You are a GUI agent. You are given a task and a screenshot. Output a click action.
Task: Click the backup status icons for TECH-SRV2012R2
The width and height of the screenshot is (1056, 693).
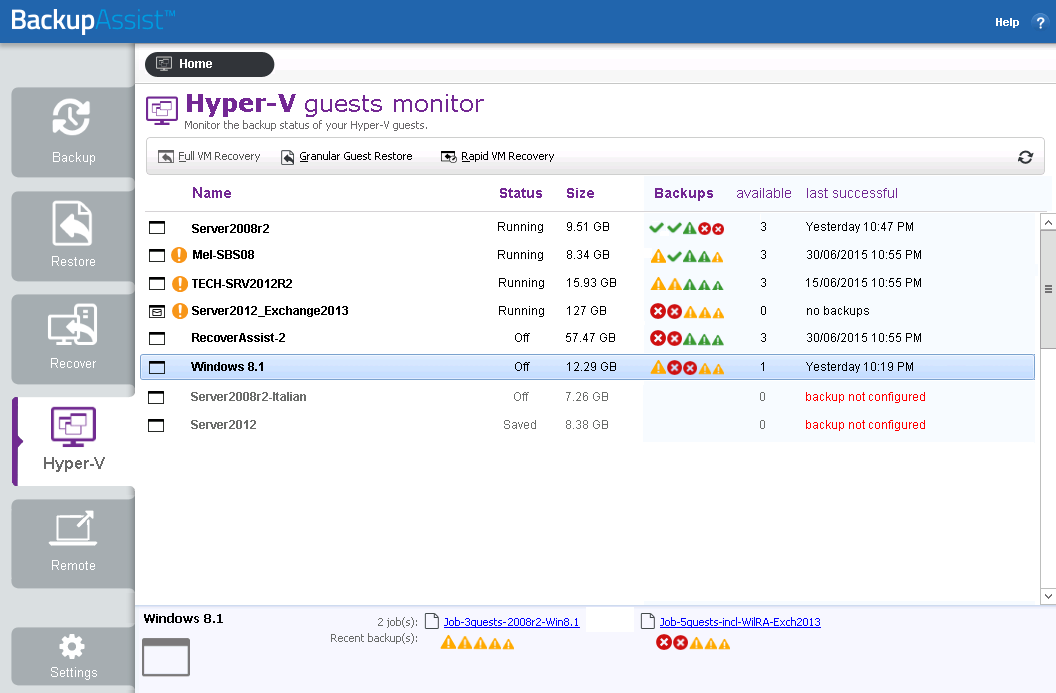click(x=686, y=284)
